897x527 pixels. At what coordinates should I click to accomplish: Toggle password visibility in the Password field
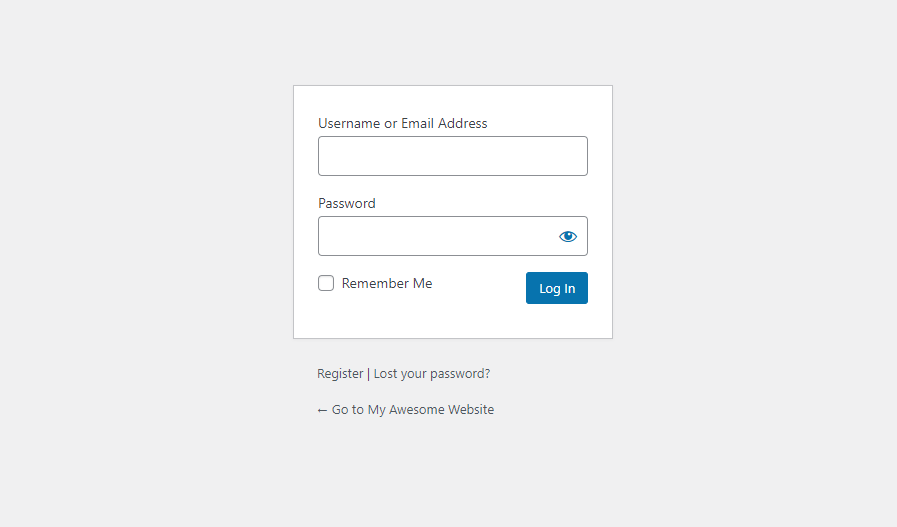click(568, 236)
